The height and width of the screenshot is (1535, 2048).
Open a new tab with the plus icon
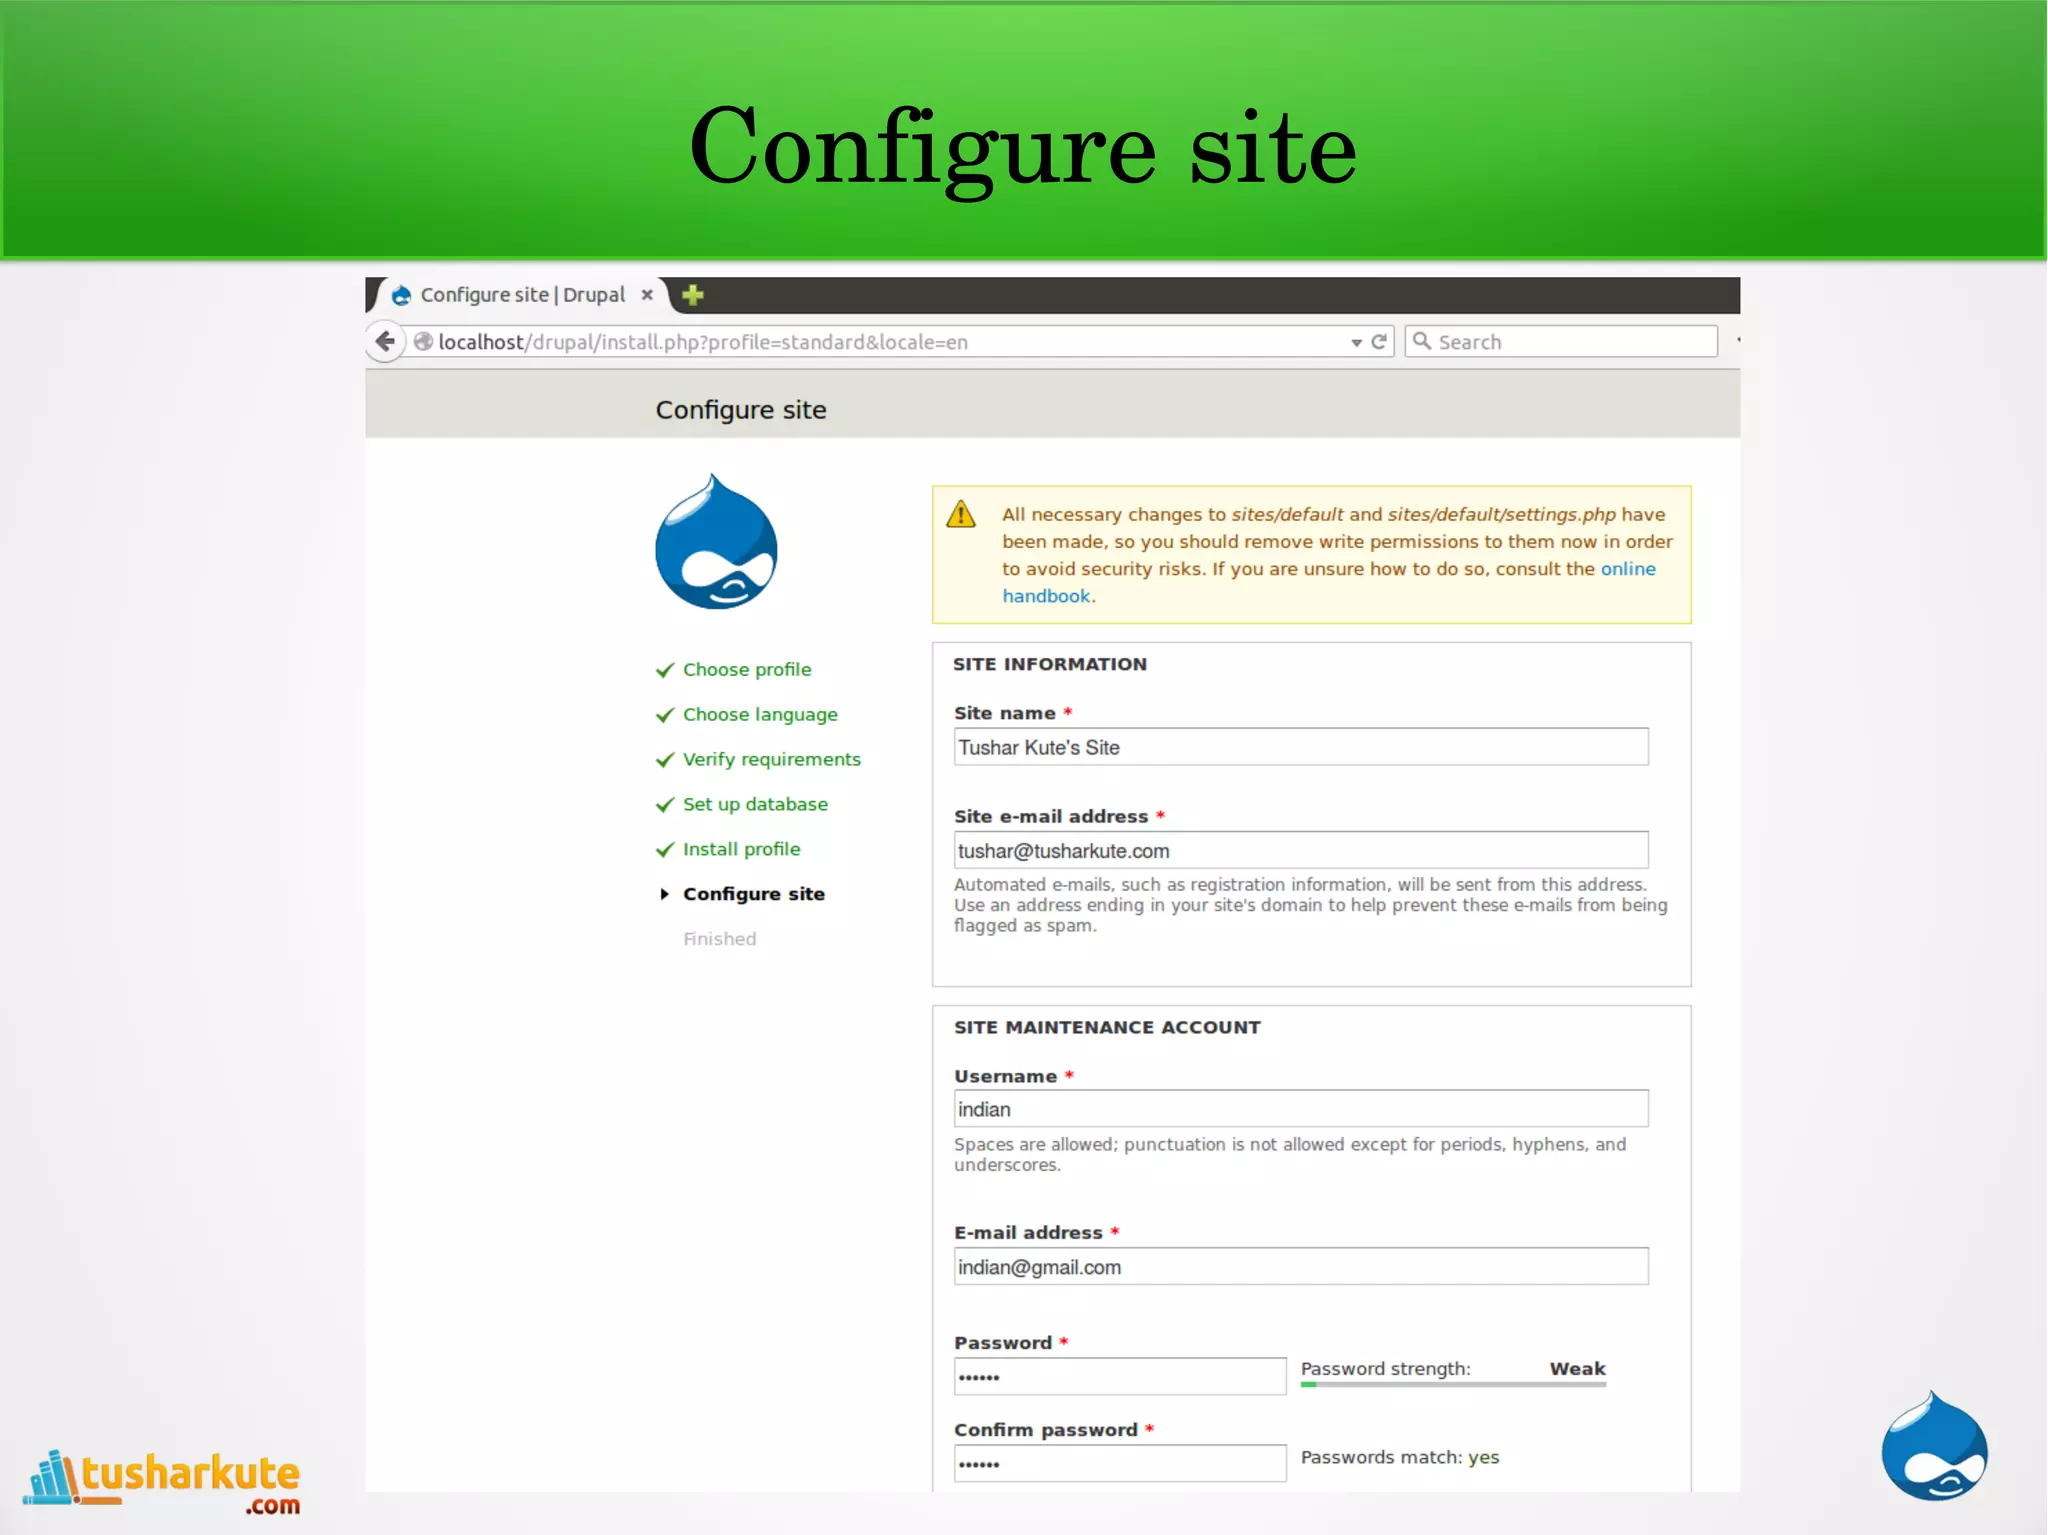point(692,295)
